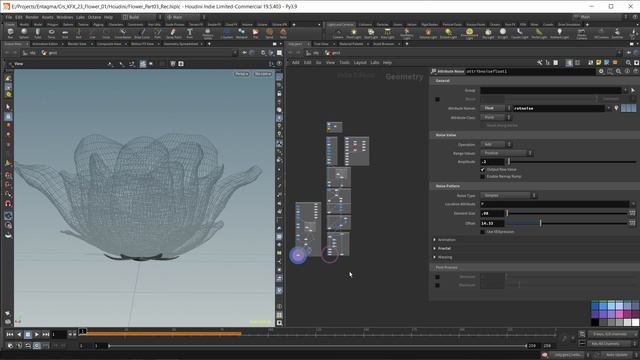
Task: Click the network editor search icon
Action: pos(628,63)
